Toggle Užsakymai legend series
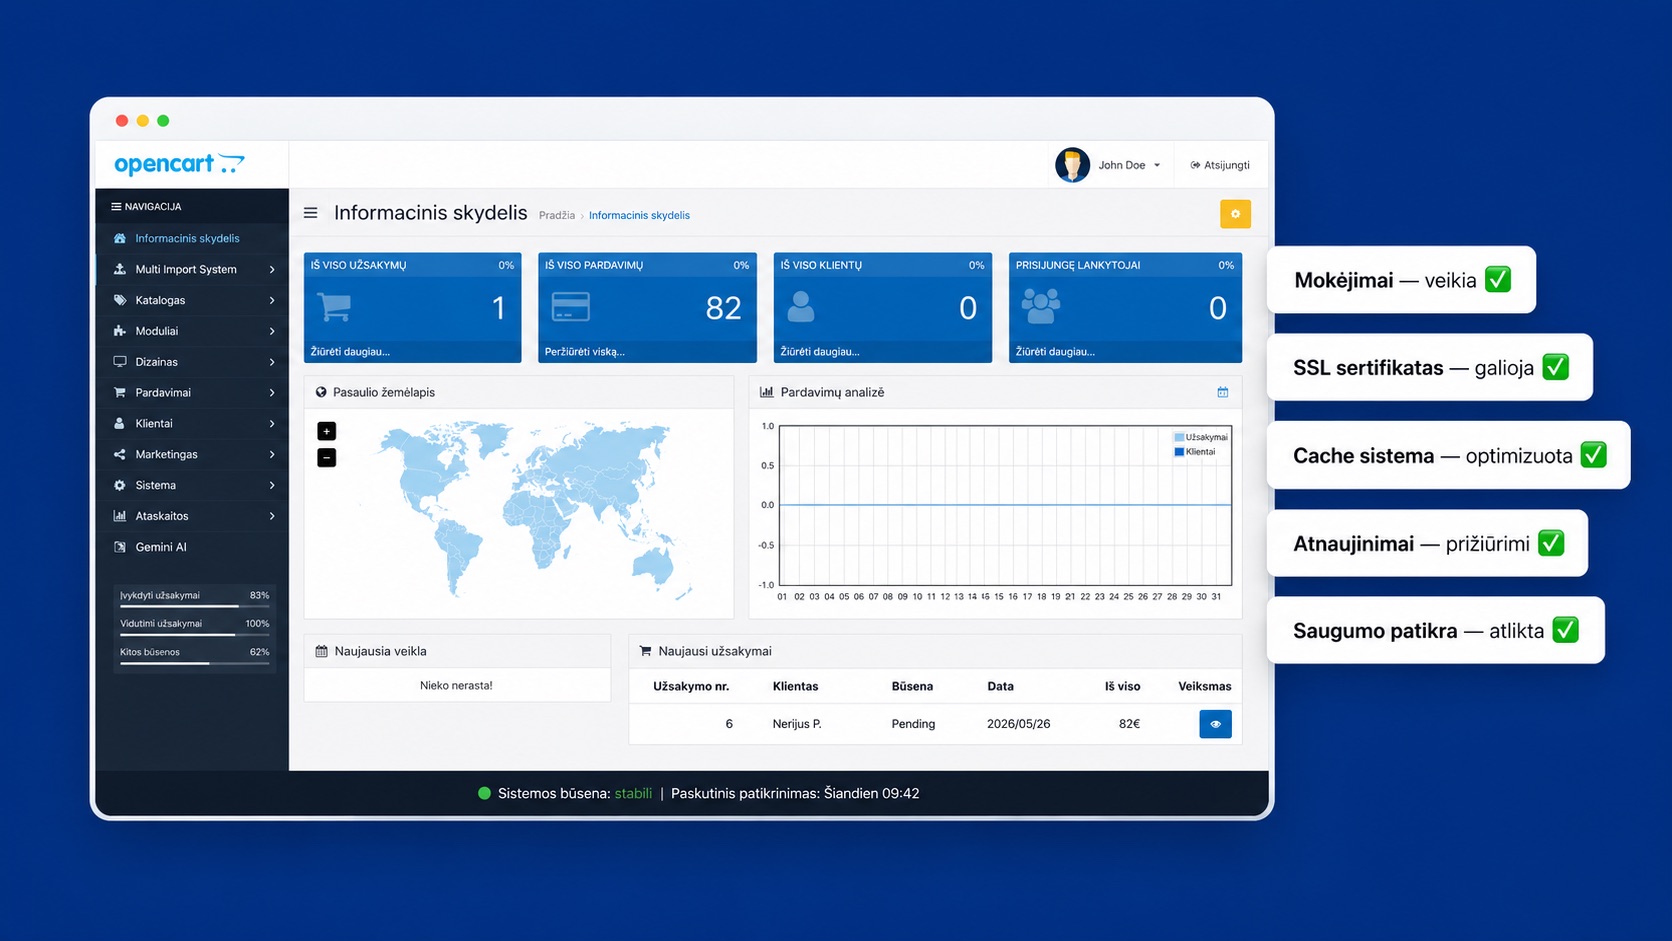 point(1201,437)
